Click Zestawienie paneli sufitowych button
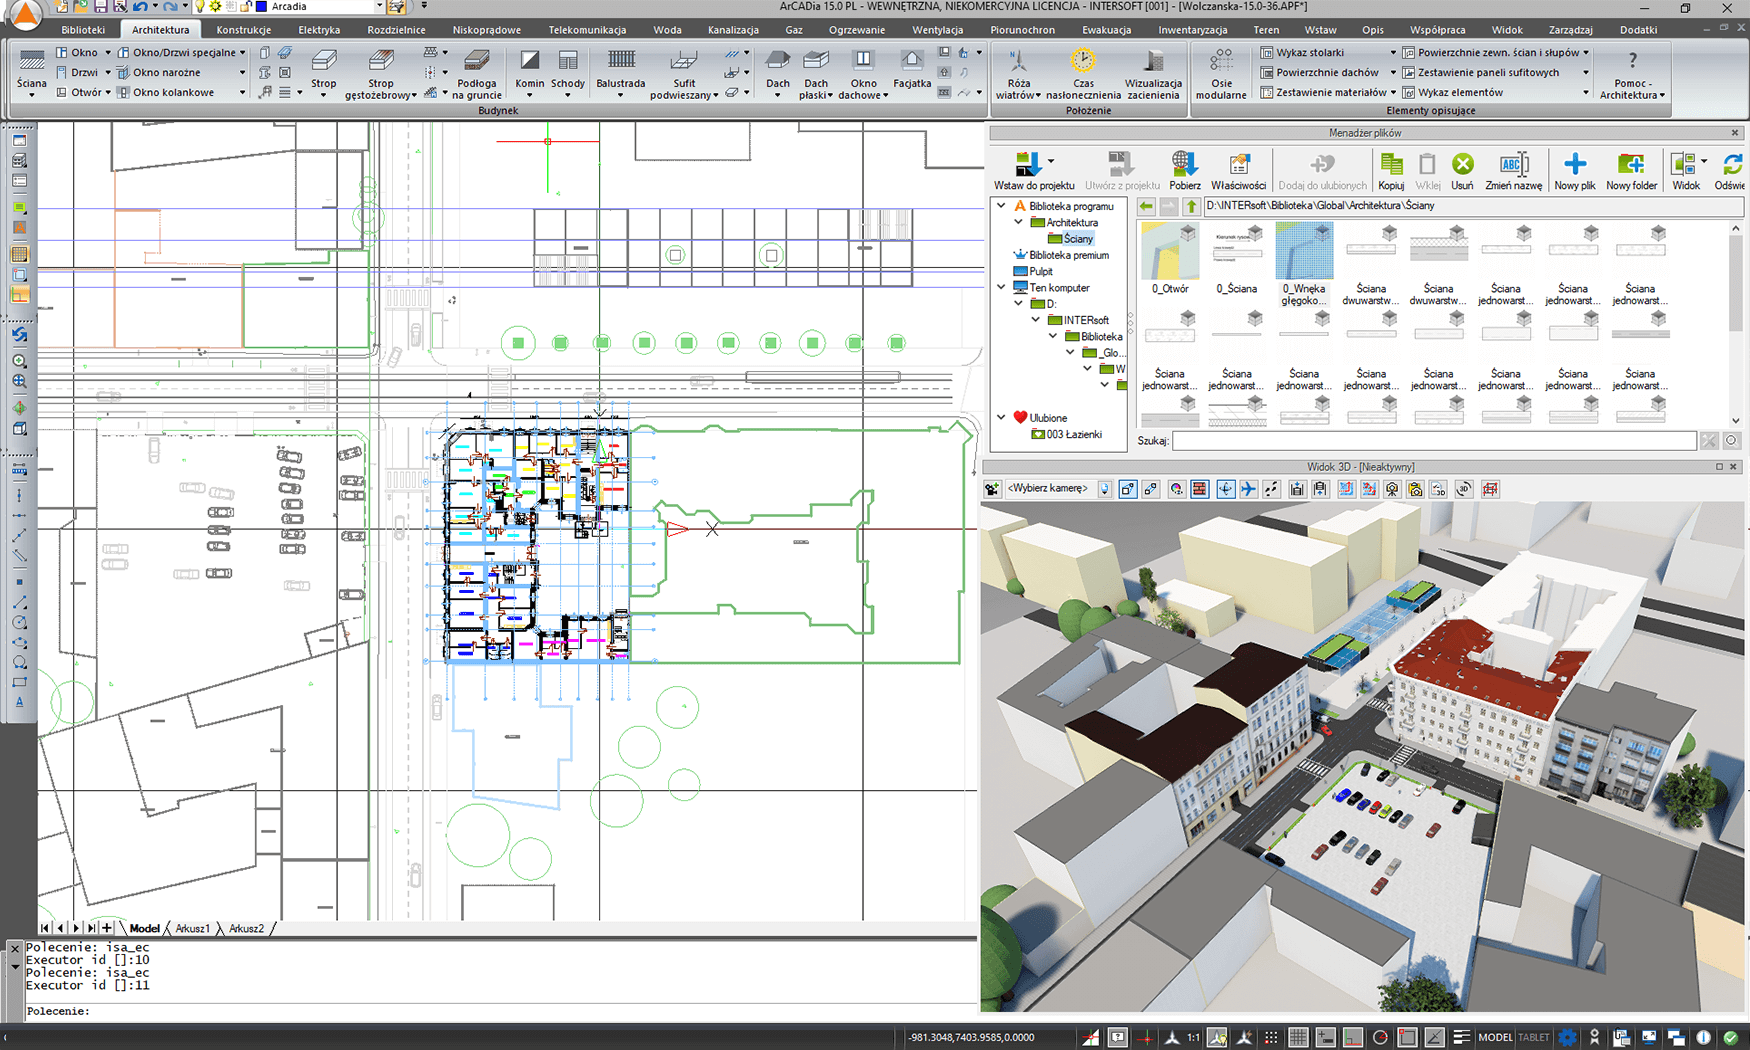Viewport: 1750px width, 1050px height. (1481, 73)
